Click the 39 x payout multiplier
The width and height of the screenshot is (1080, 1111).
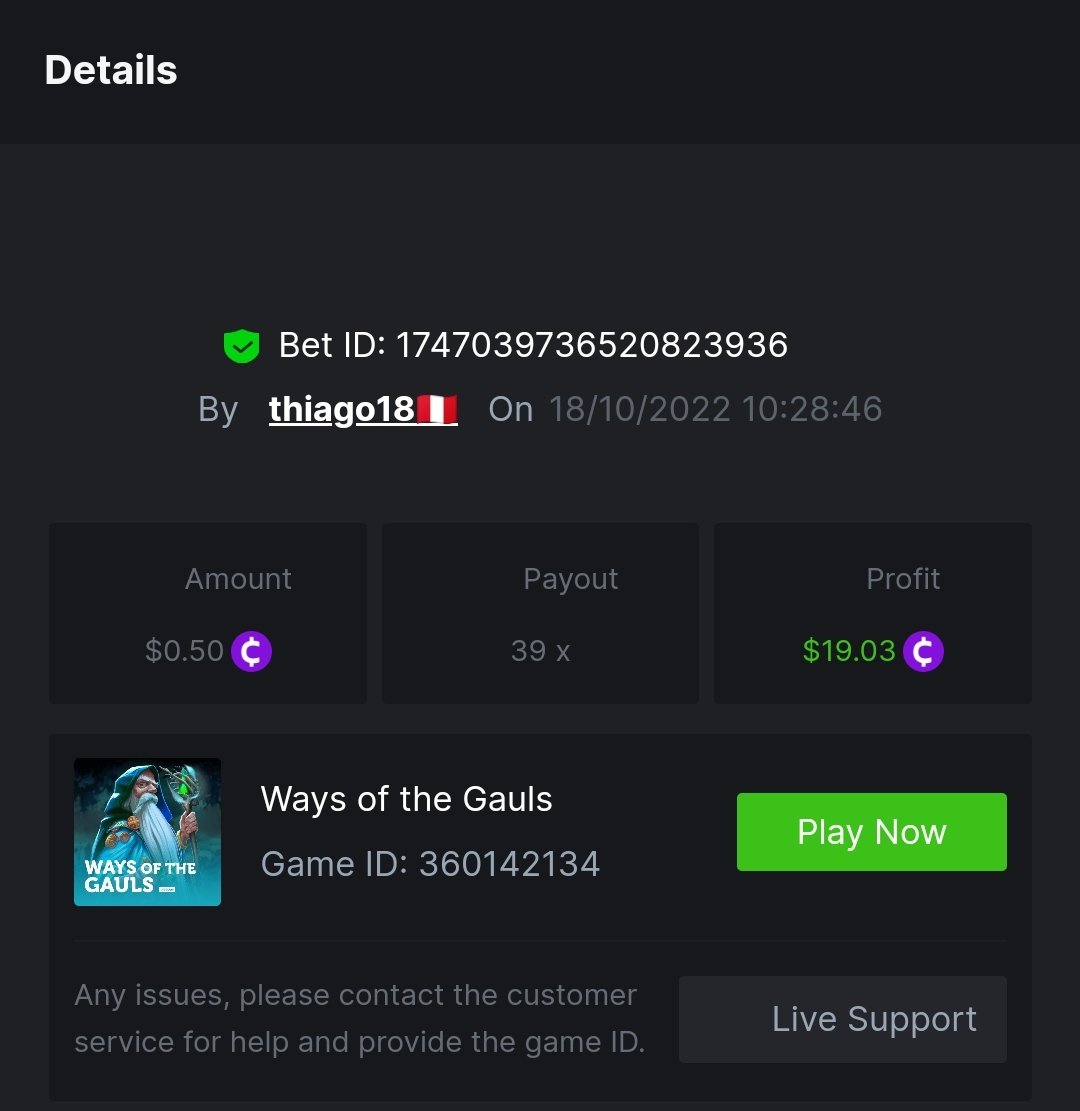[x=540, y=652]
